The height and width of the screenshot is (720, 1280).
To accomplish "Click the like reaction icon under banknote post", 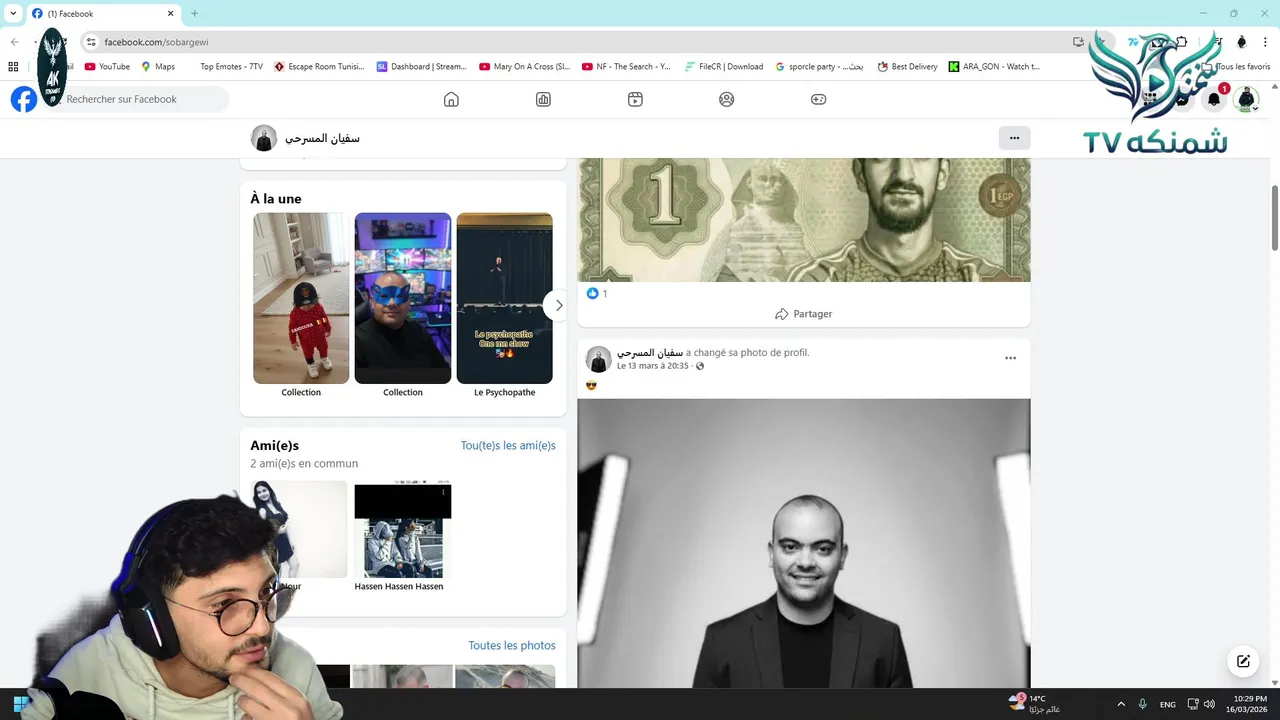I will (592, 293).
